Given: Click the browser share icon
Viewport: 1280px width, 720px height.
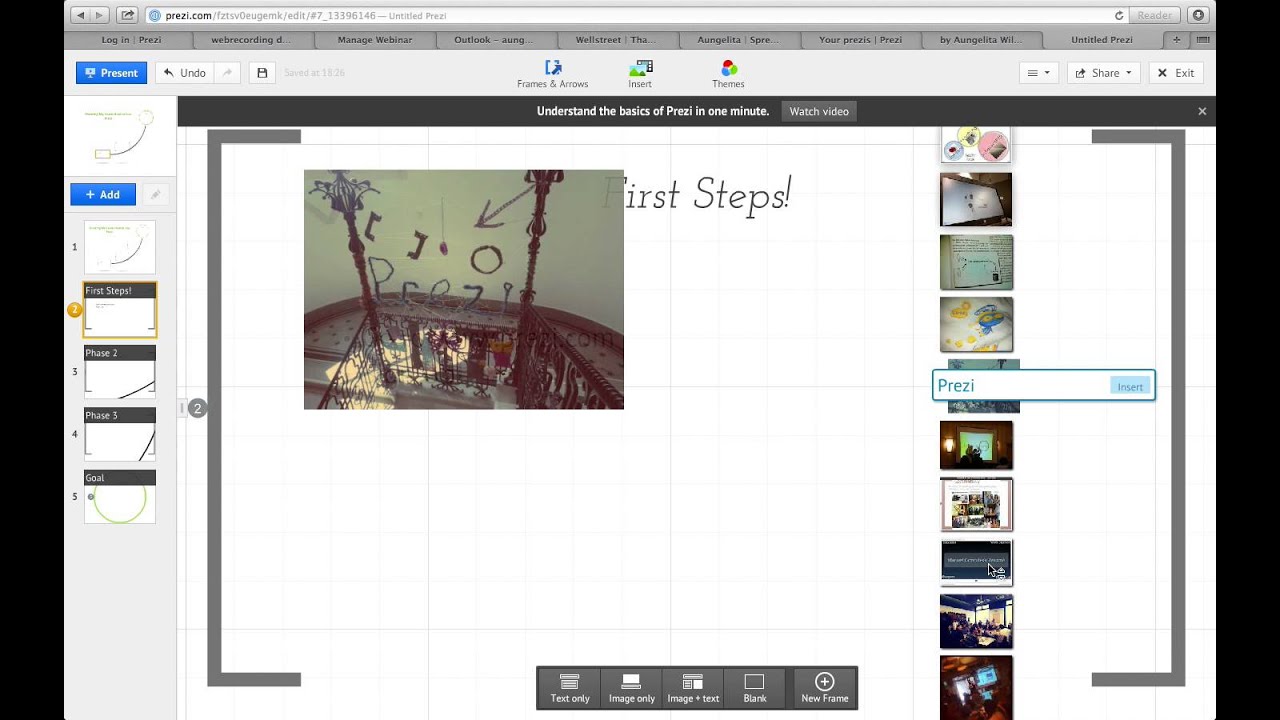Looking at the screenshot, I should [x=128, y=15].
